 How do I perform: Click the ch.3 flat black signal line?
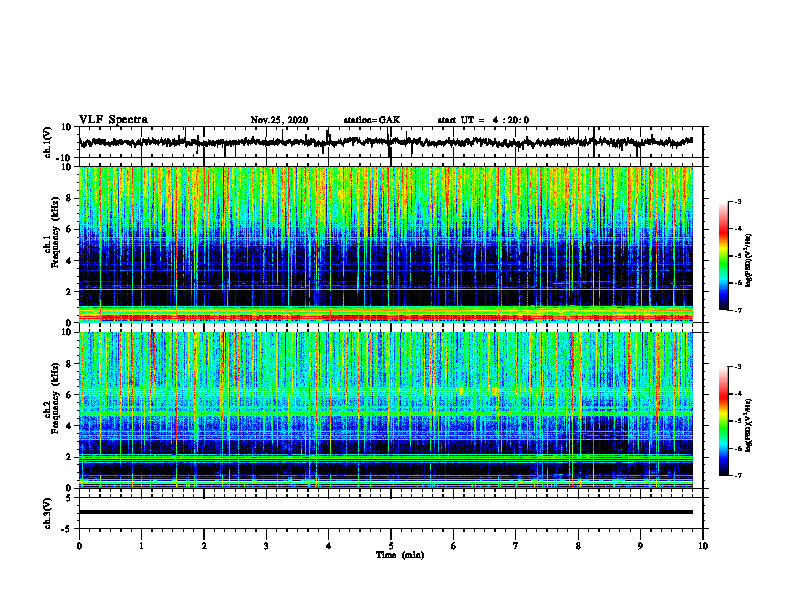[386, 512]
